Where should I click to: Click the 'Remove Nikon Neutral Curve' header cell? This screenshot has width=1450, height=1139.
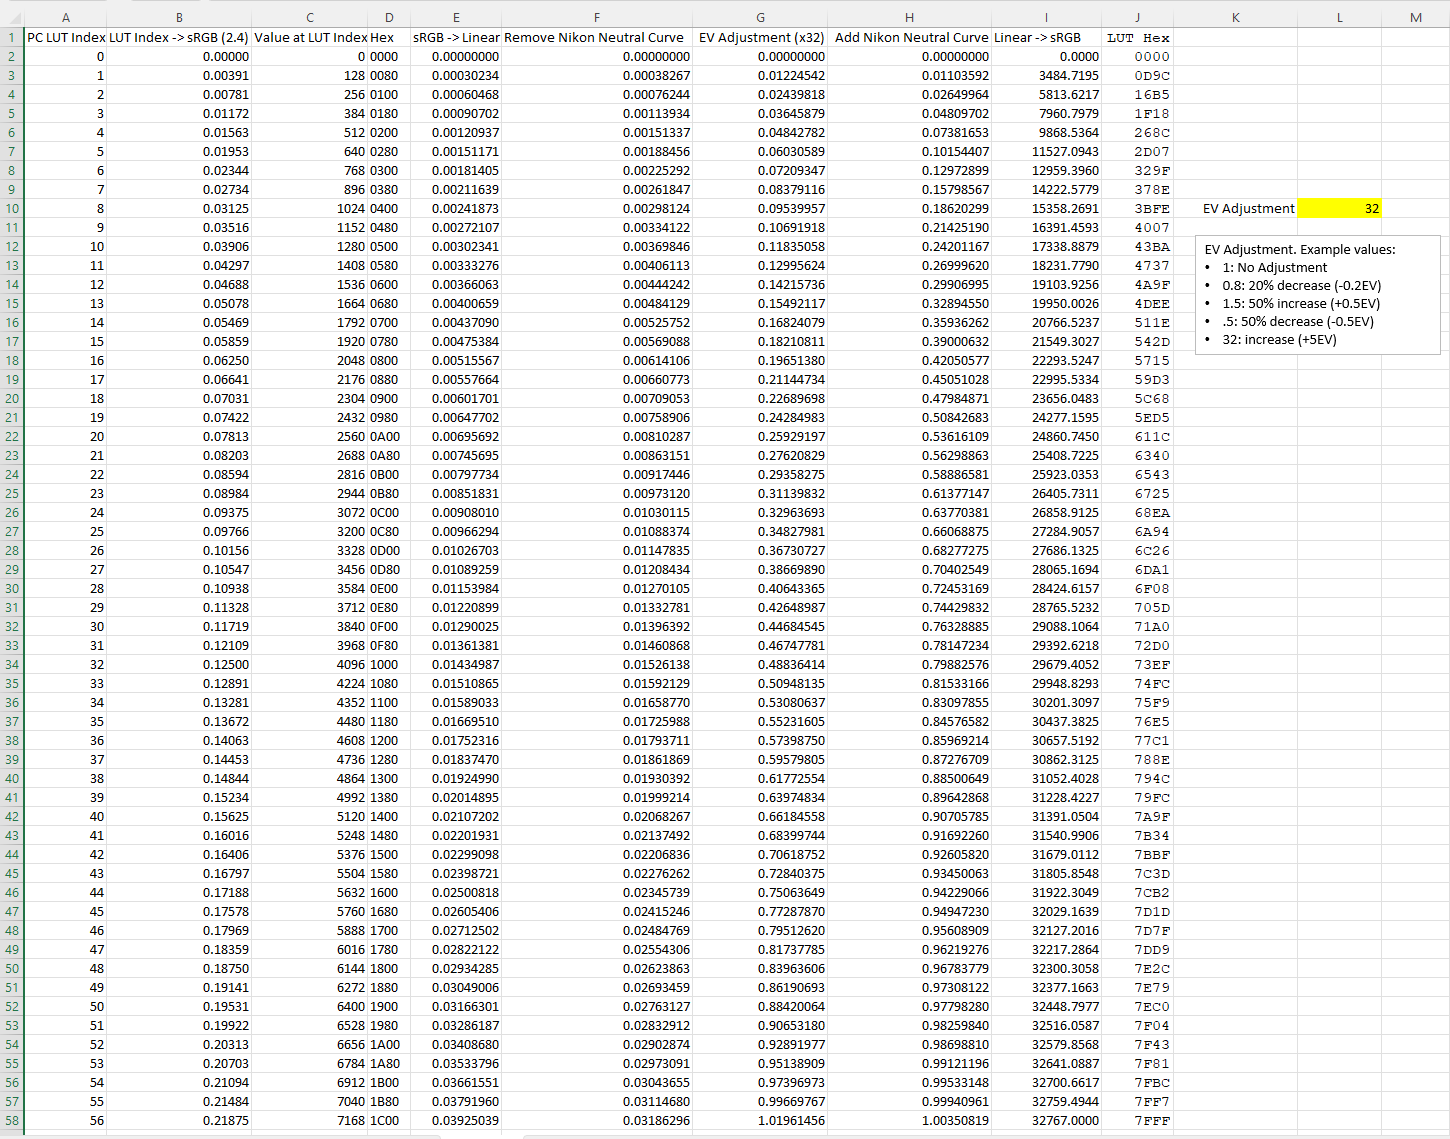(596, 37)
